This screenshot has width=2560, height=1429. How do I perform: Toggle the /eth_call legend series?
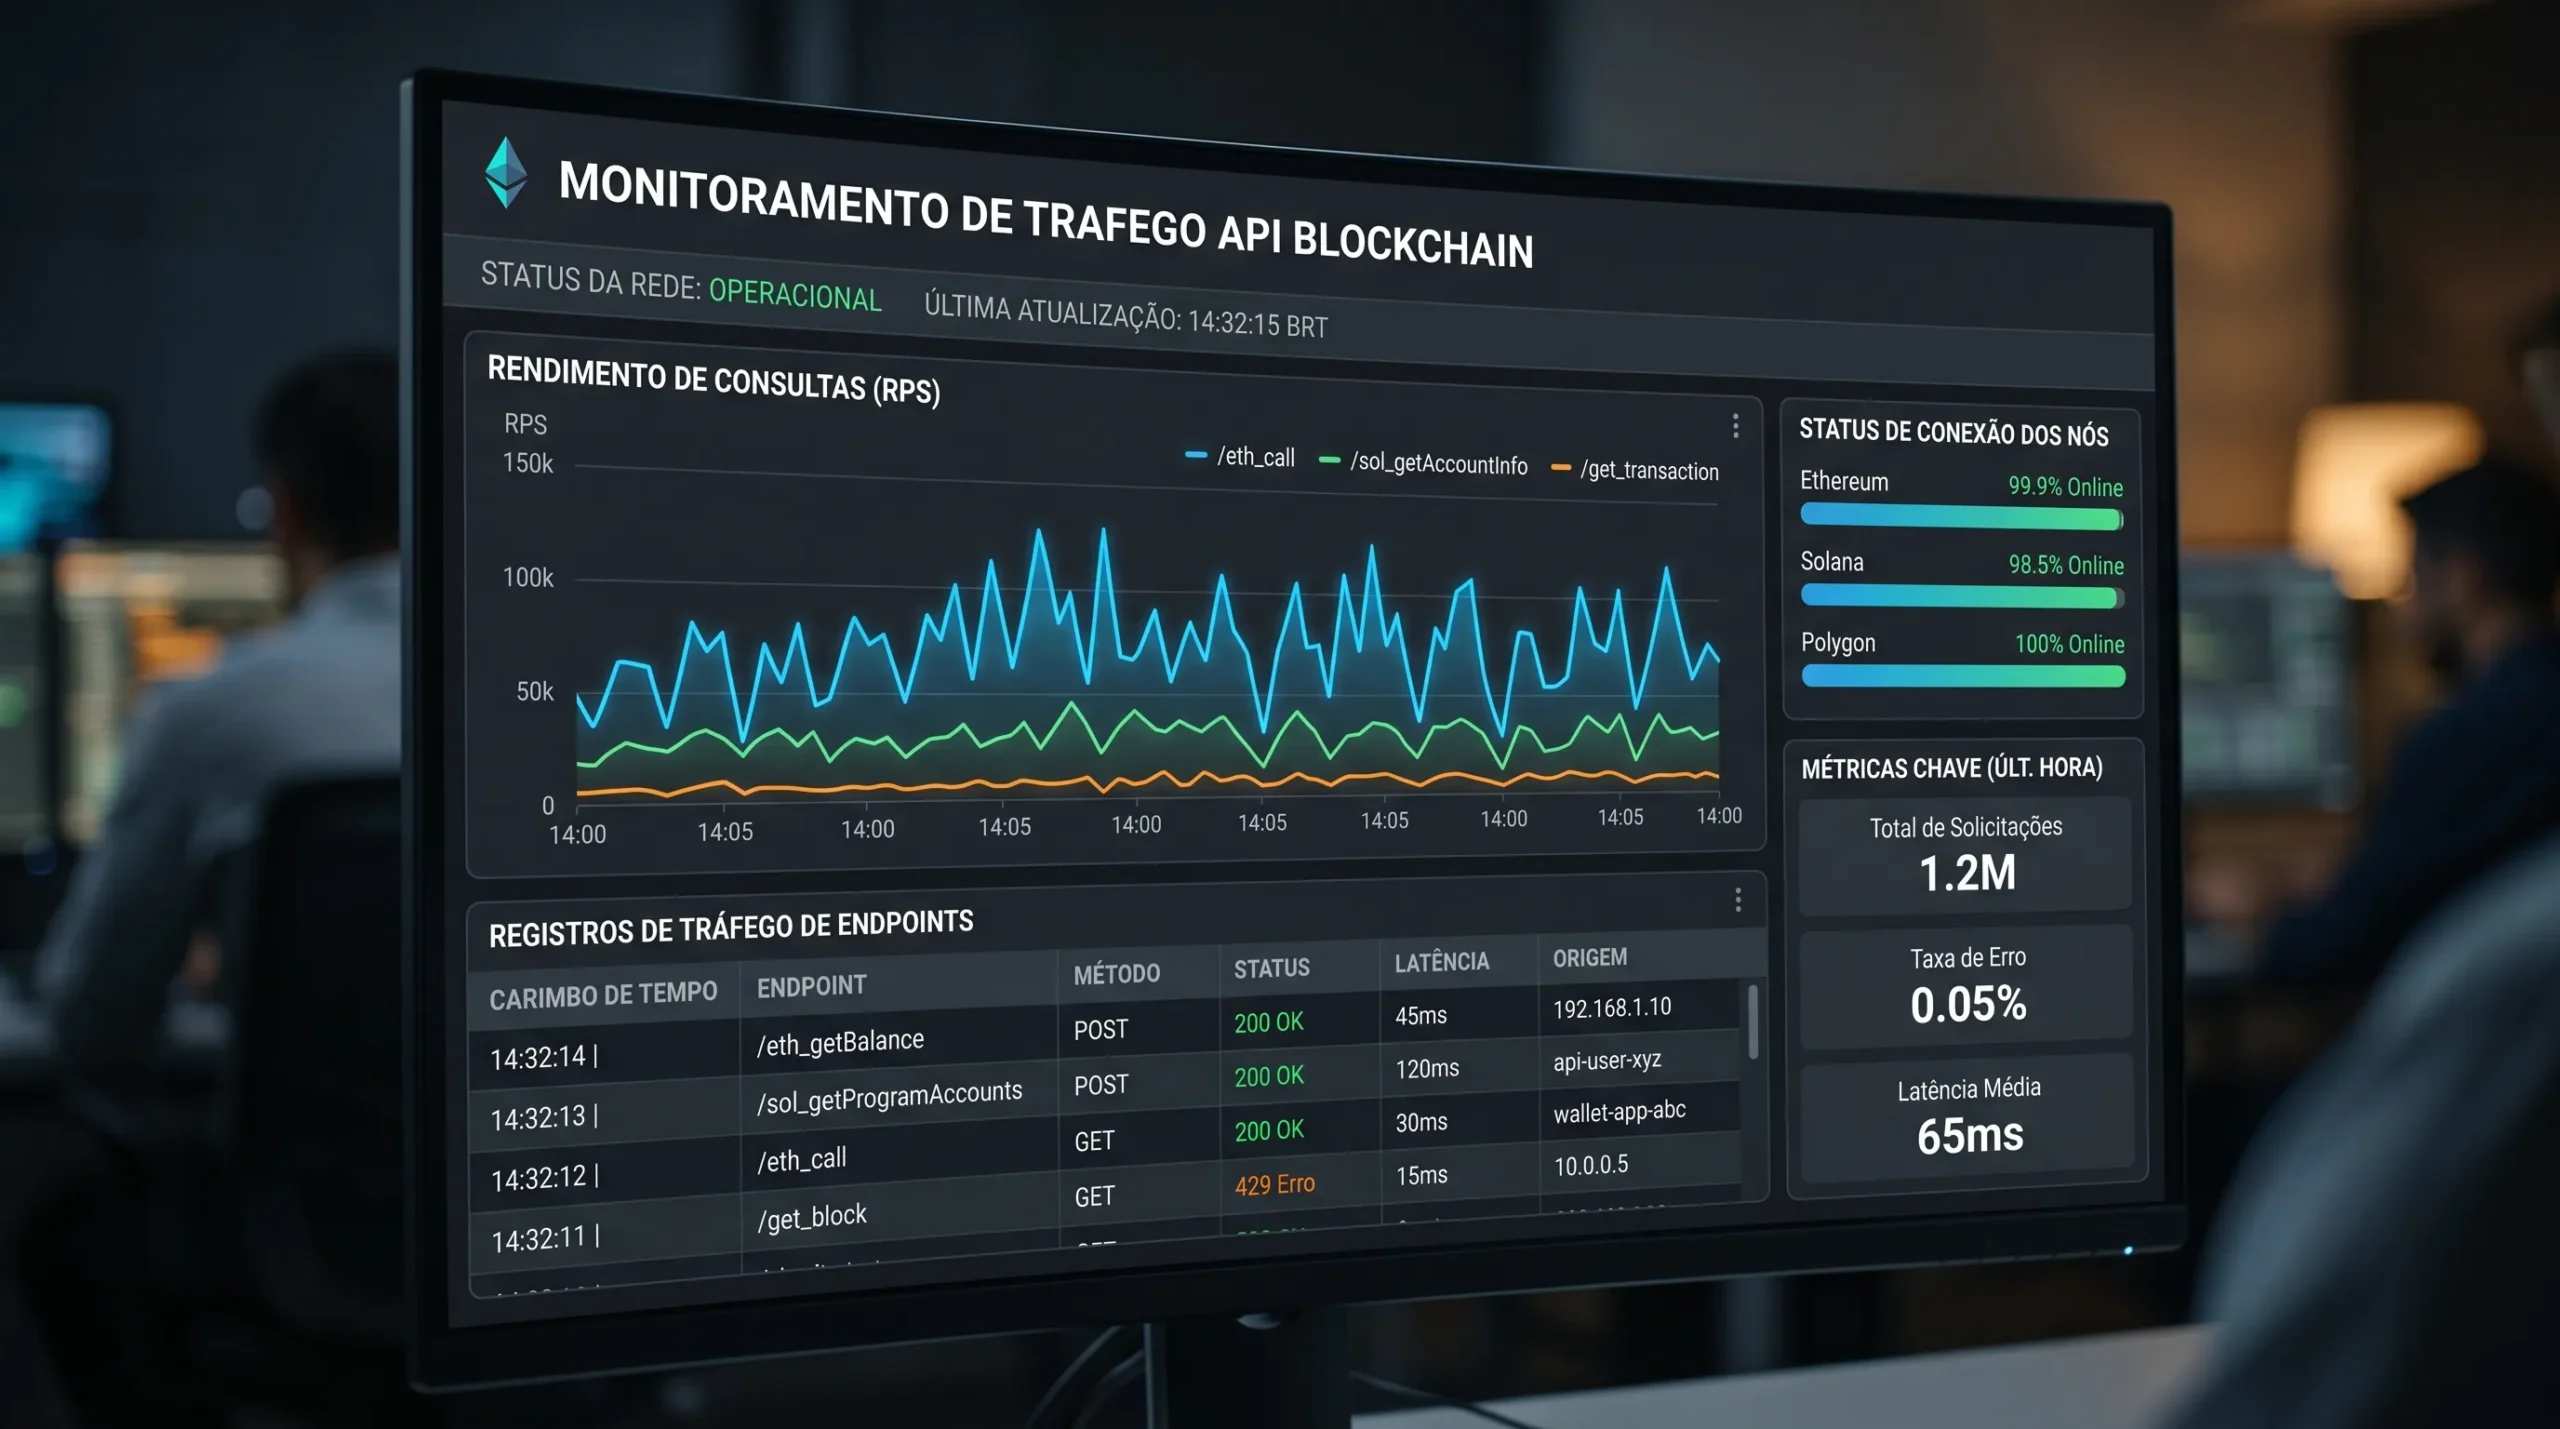point(1240,456)
